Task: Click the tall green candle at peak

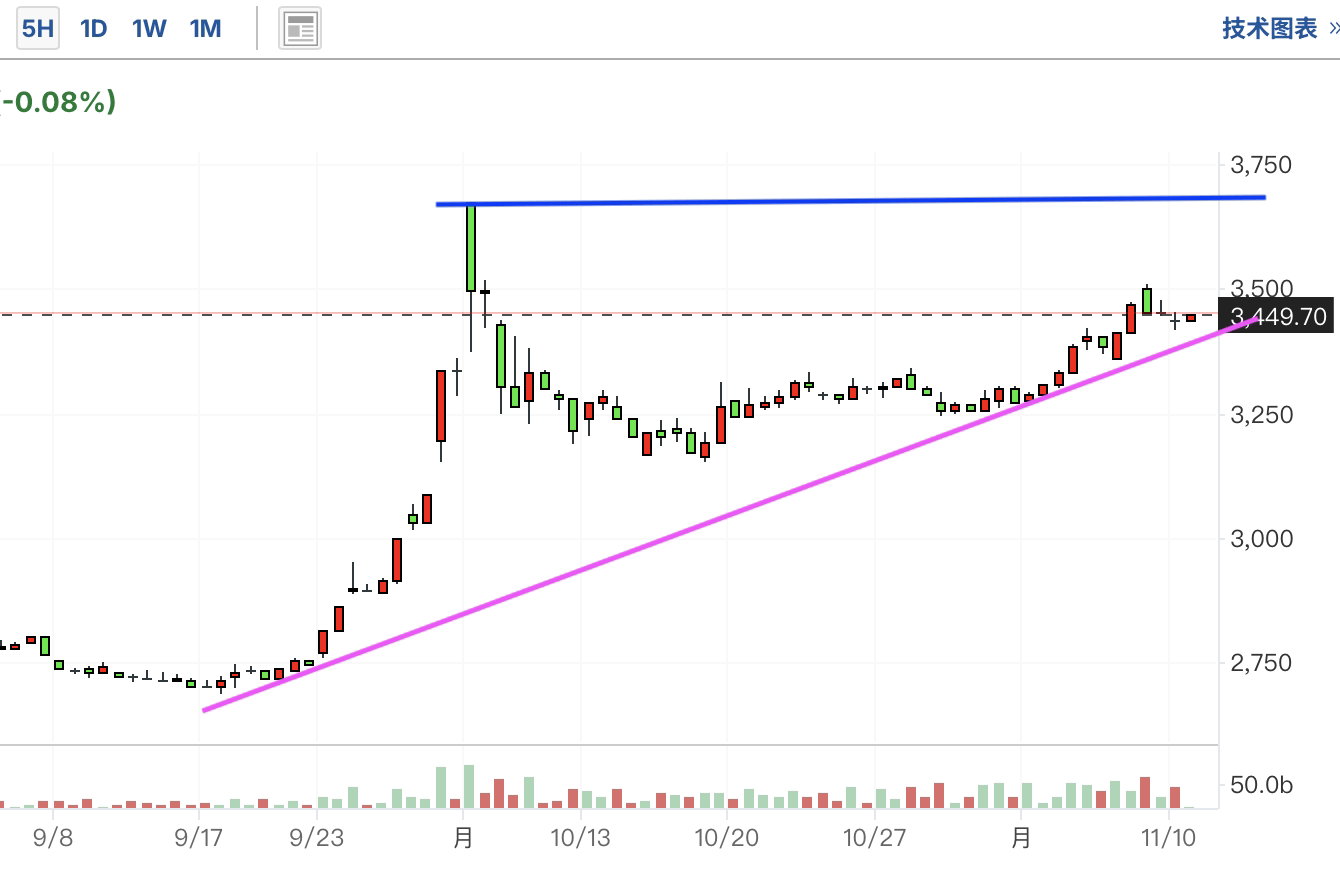Action: [x=470, y=248]
